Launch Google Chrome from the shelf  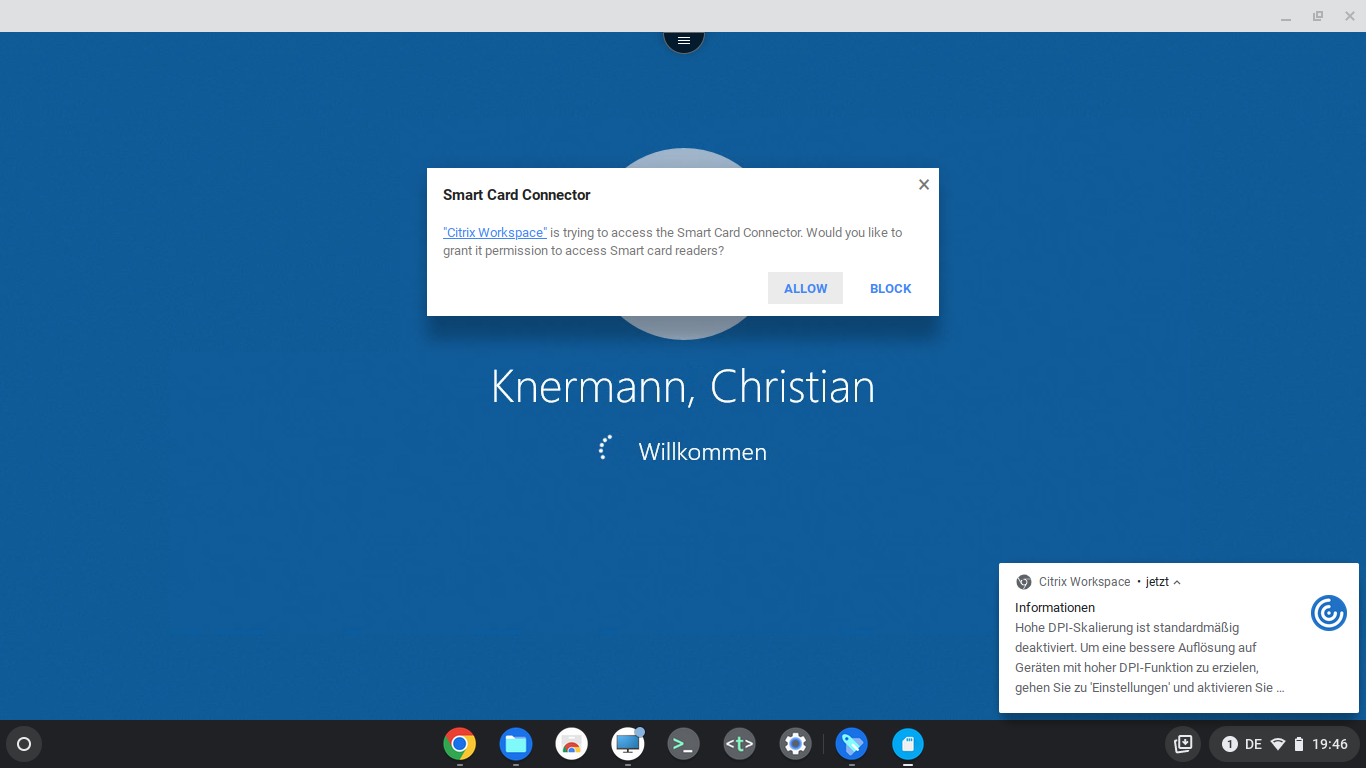coord(460,744)
